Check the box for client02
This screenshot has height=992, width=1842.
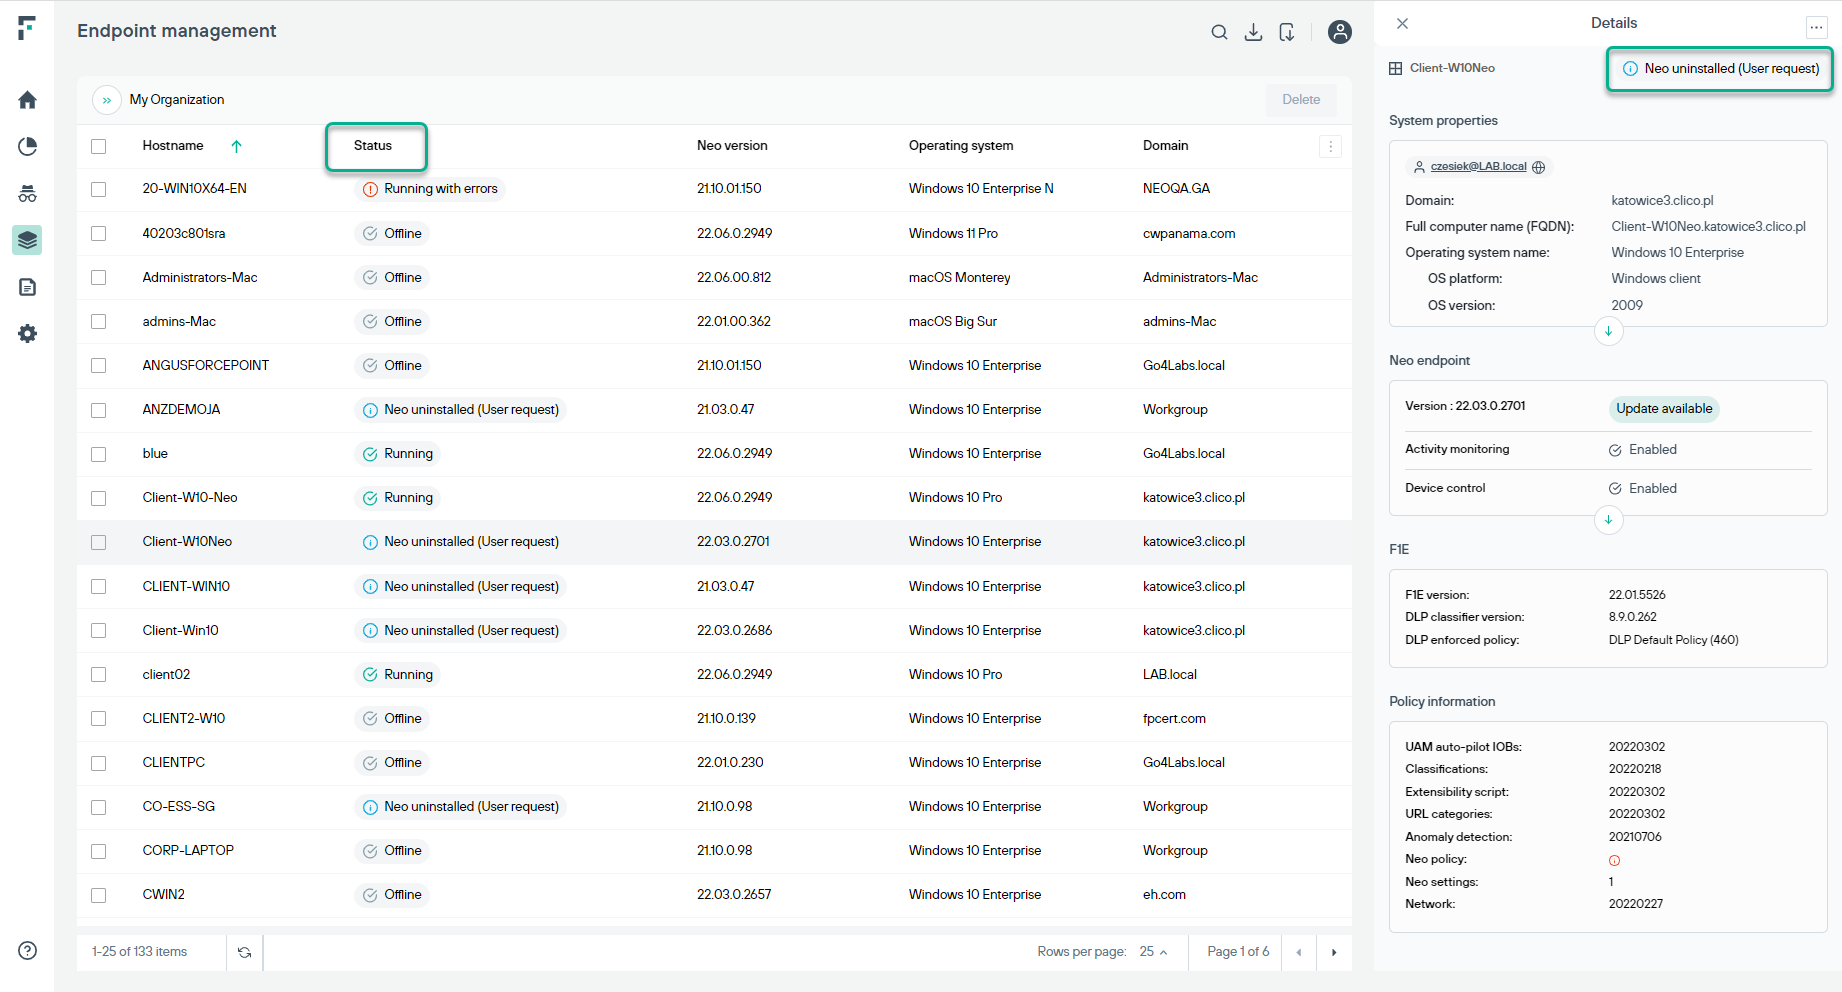pos(98,674)
